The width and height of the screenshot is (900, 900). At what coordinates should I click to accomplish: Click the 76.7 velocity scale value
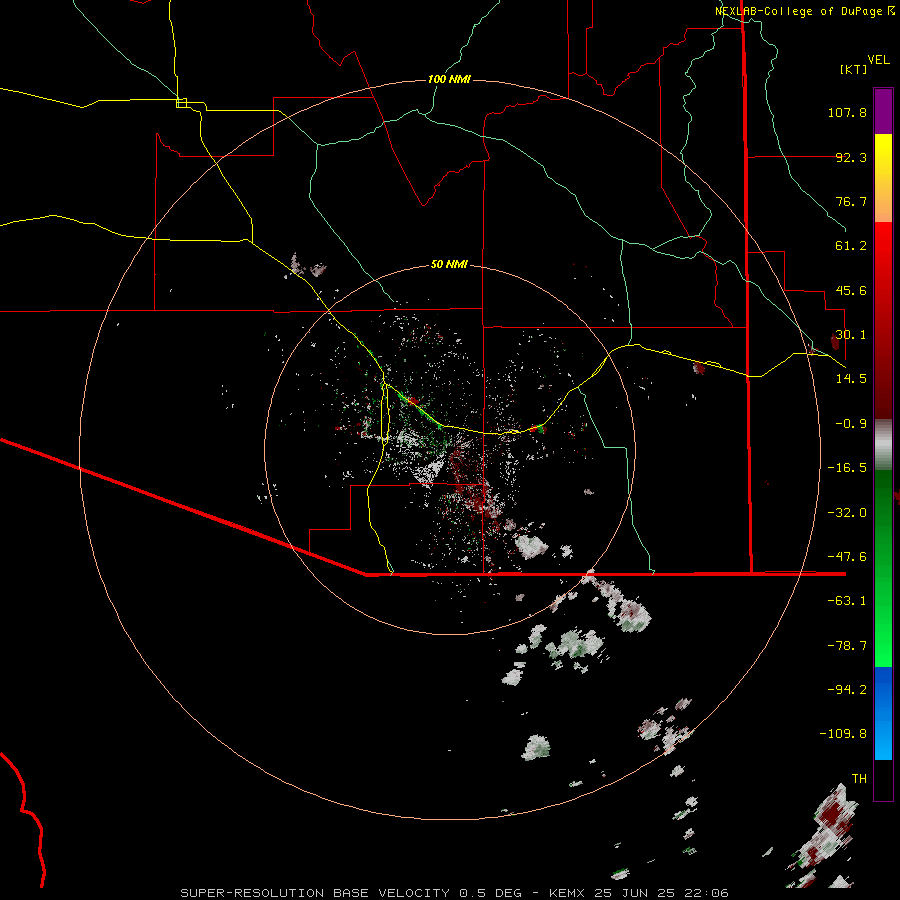pyautogui.click(x=851, y=201)
